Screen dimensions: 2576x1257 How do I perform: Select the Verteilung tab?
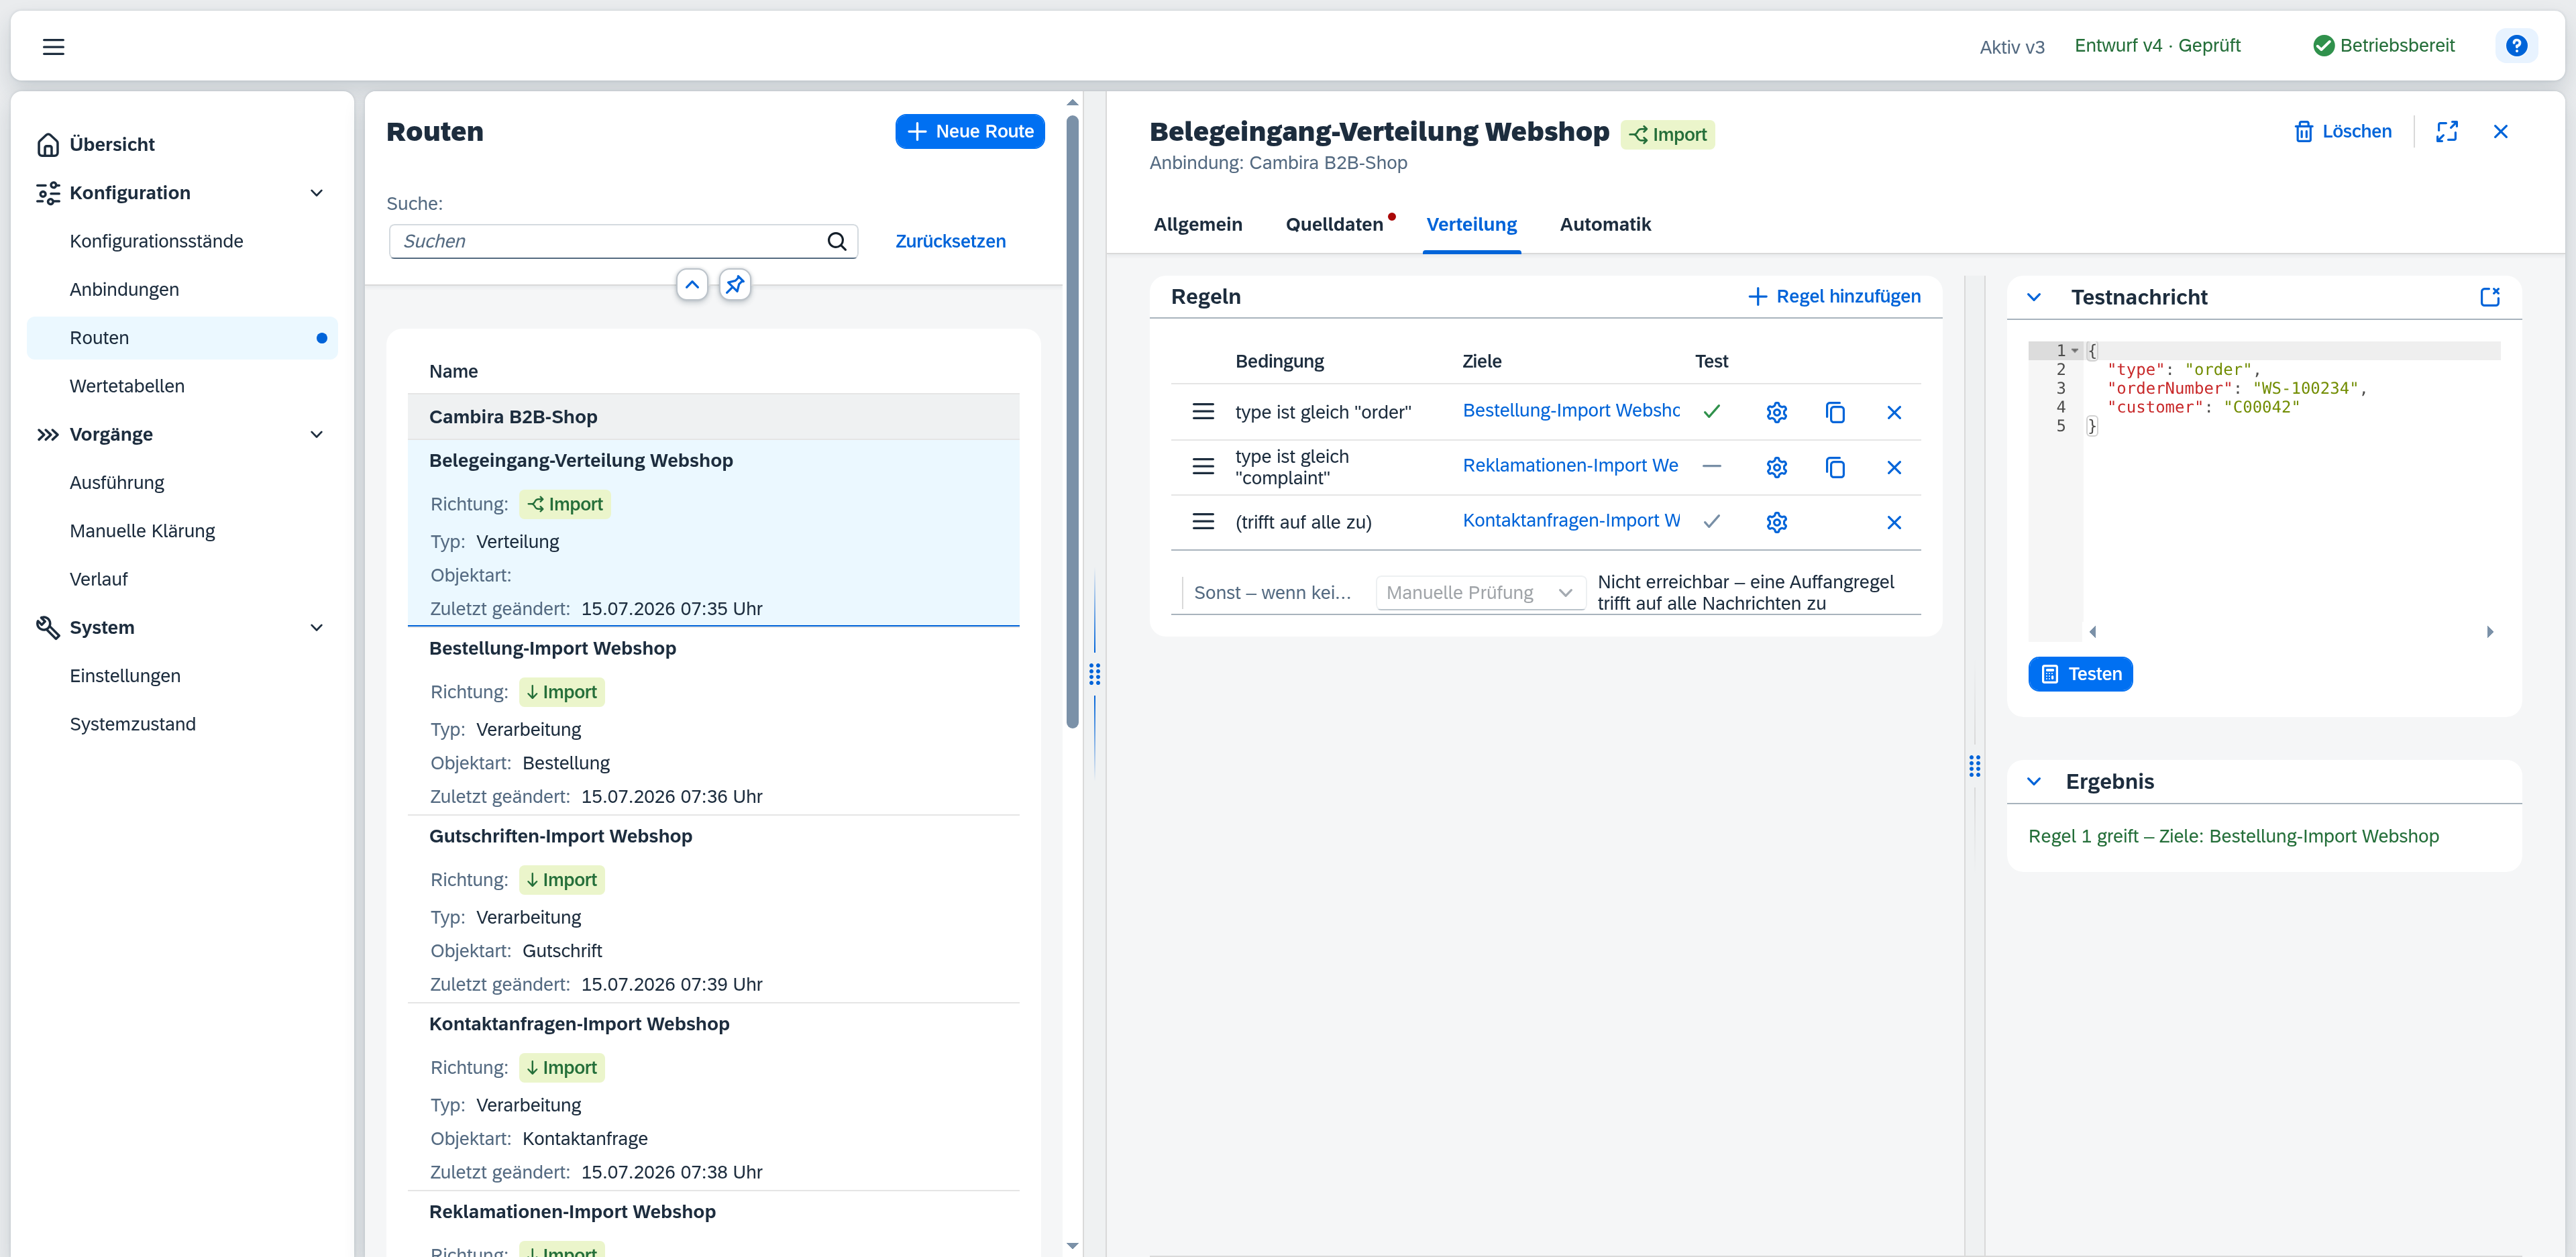1471,224
